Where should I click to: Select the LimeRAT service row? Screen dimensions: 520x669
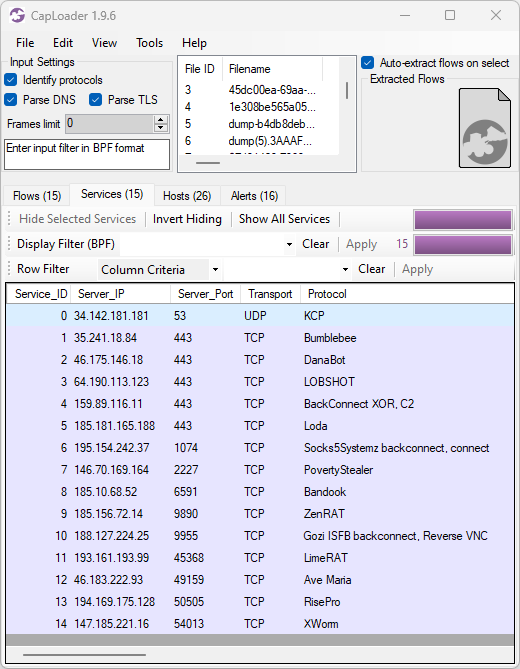260,558
